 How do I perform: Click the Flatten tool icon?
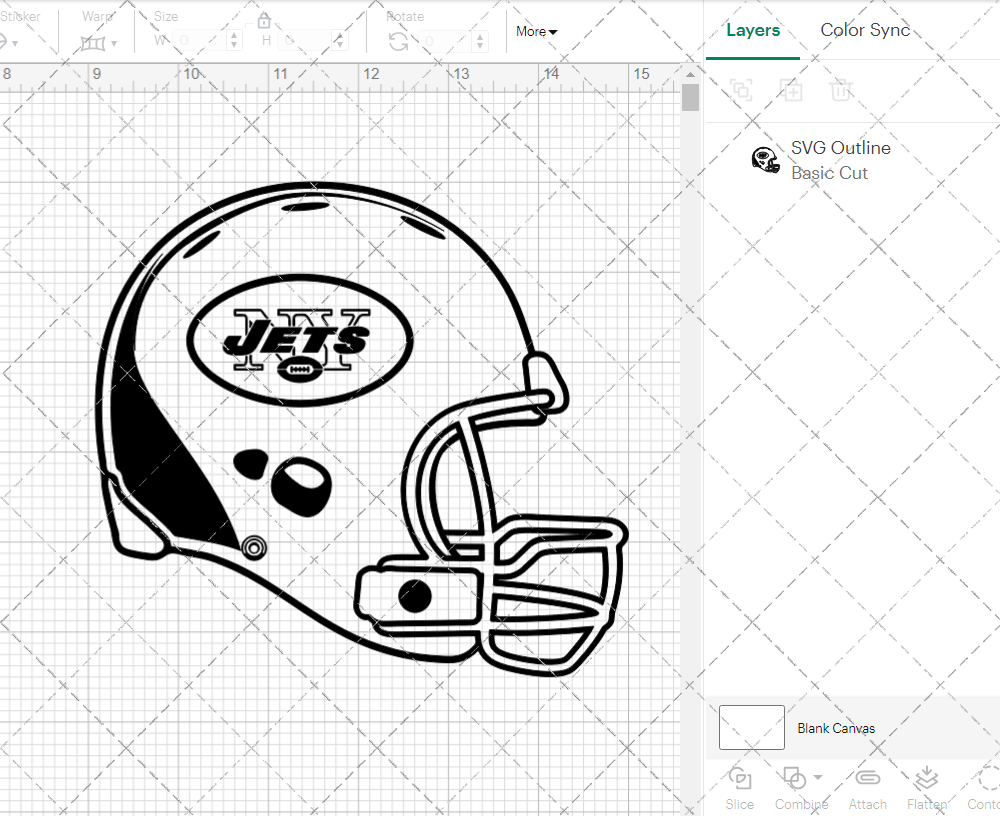927,778
